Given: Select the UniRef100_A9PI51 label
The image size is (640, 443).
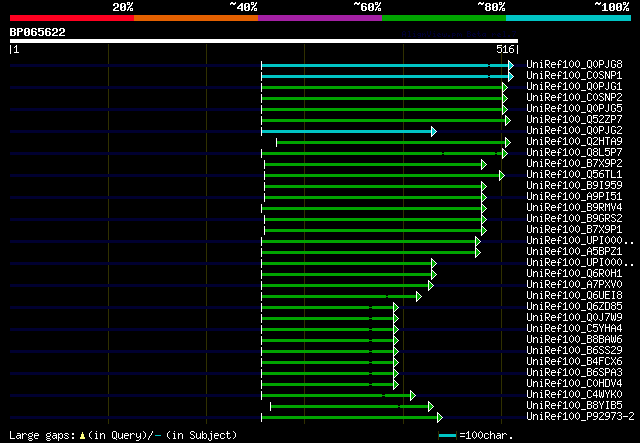Looking at the screenshot, I should click(574, 196).
